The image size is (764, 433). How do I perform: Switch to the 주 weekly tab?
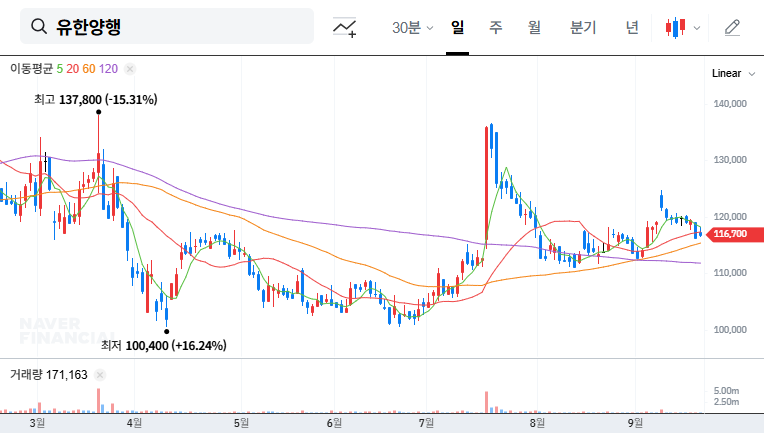click(x=496, y=27)
